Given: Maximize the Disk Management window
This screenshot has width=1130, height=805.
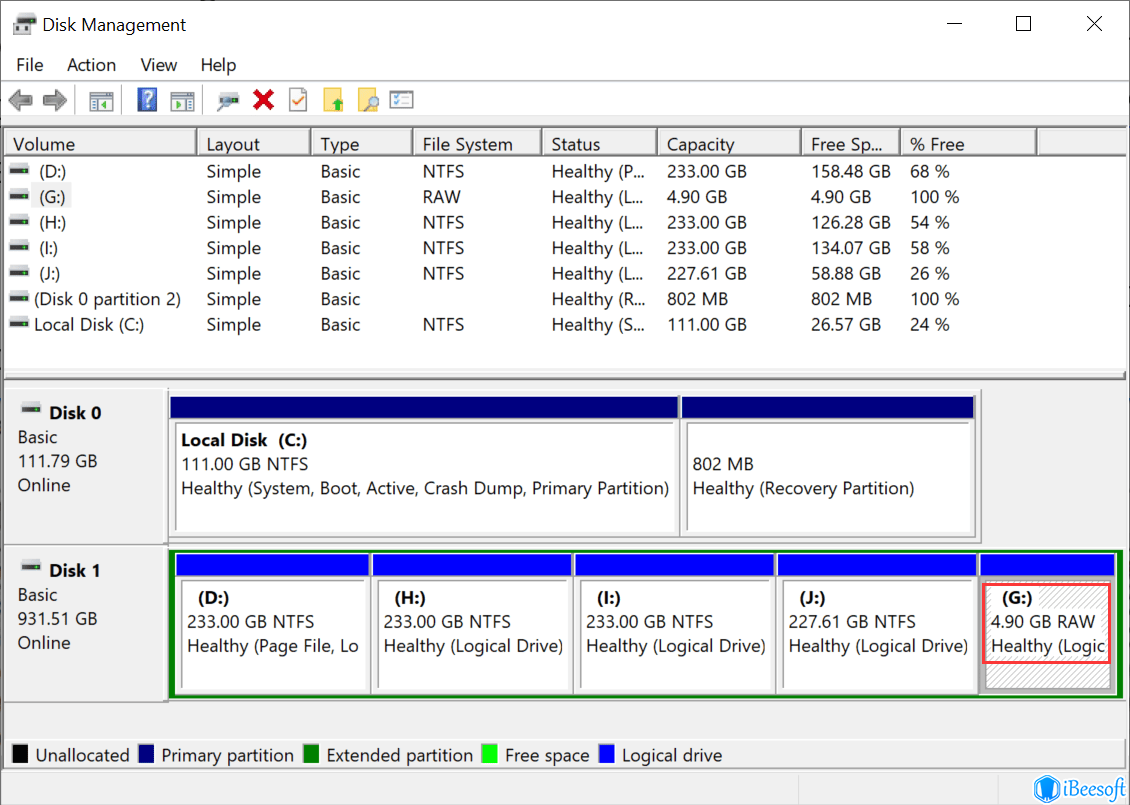Looking at the screenshot, I should pyautogui.click(x=1023, y=24).
